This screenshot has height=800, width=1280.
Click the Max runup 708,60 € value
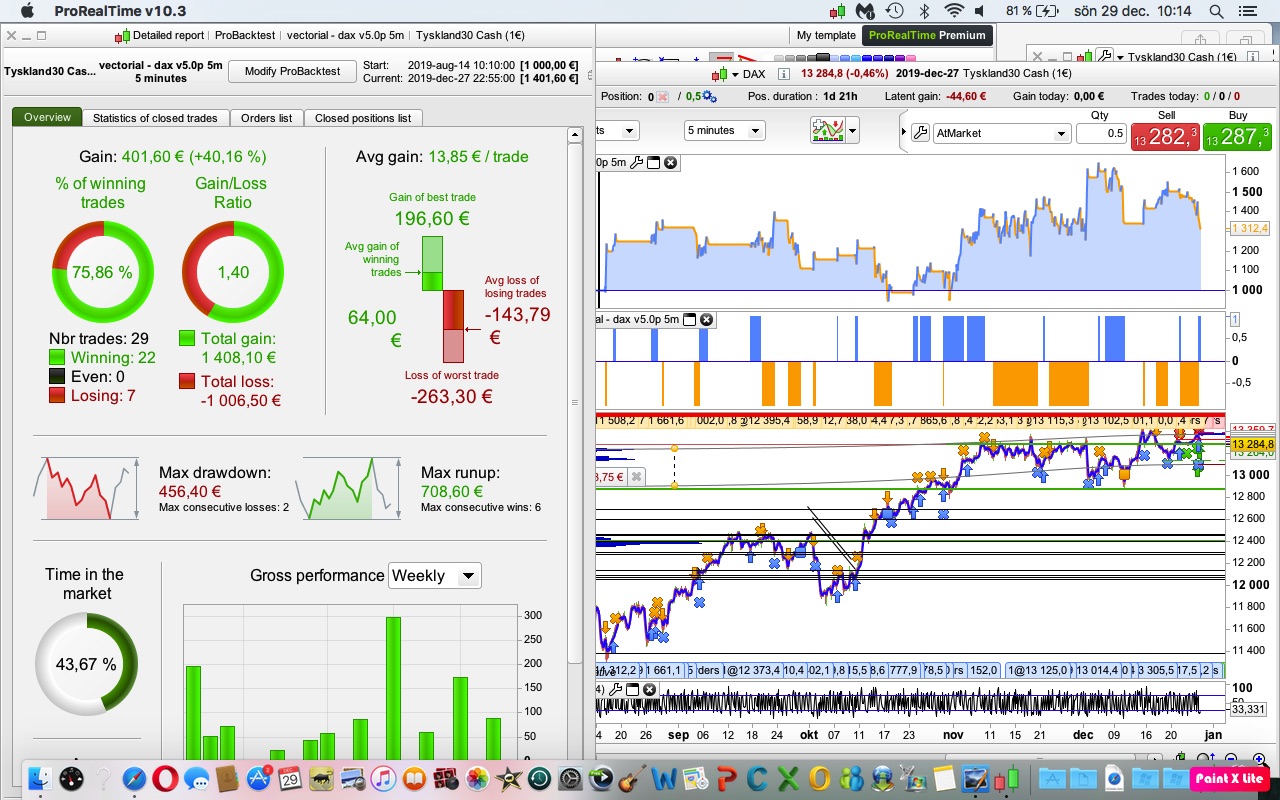pyautogui.click(x=452, y=491)
